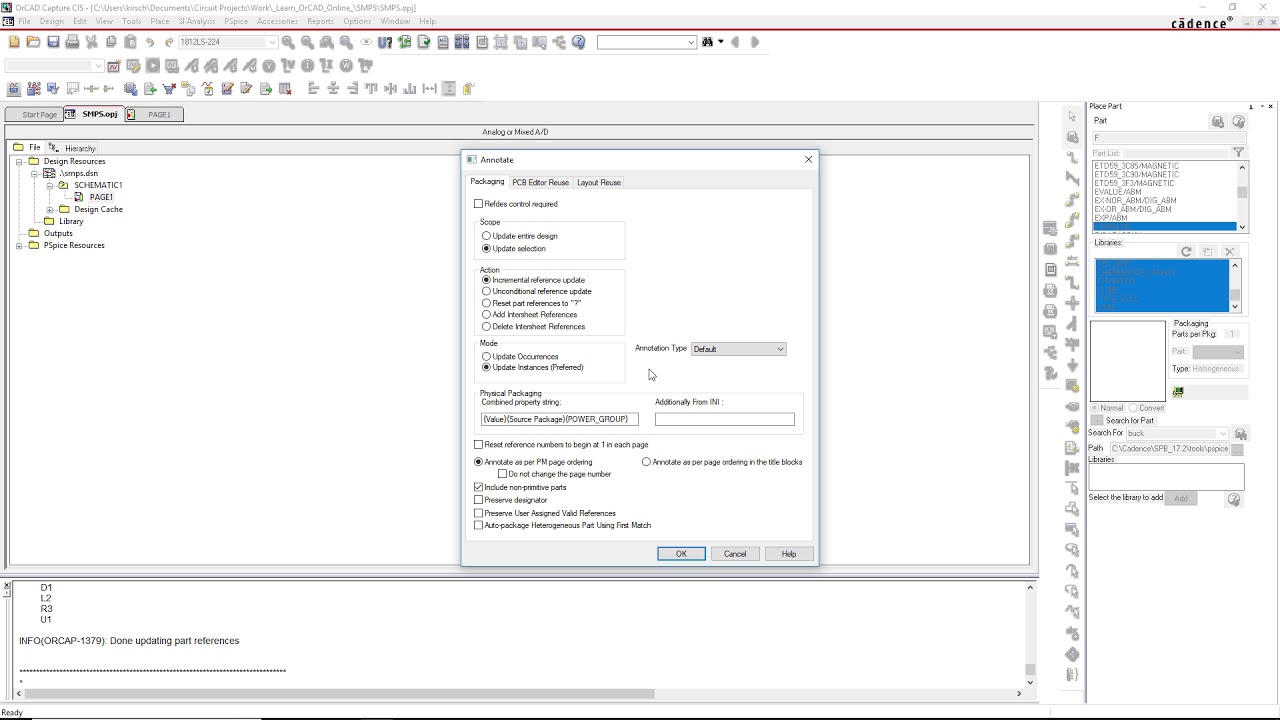Enable Refdes control required checkbox

pyautogui.click(x=479, y=204)
